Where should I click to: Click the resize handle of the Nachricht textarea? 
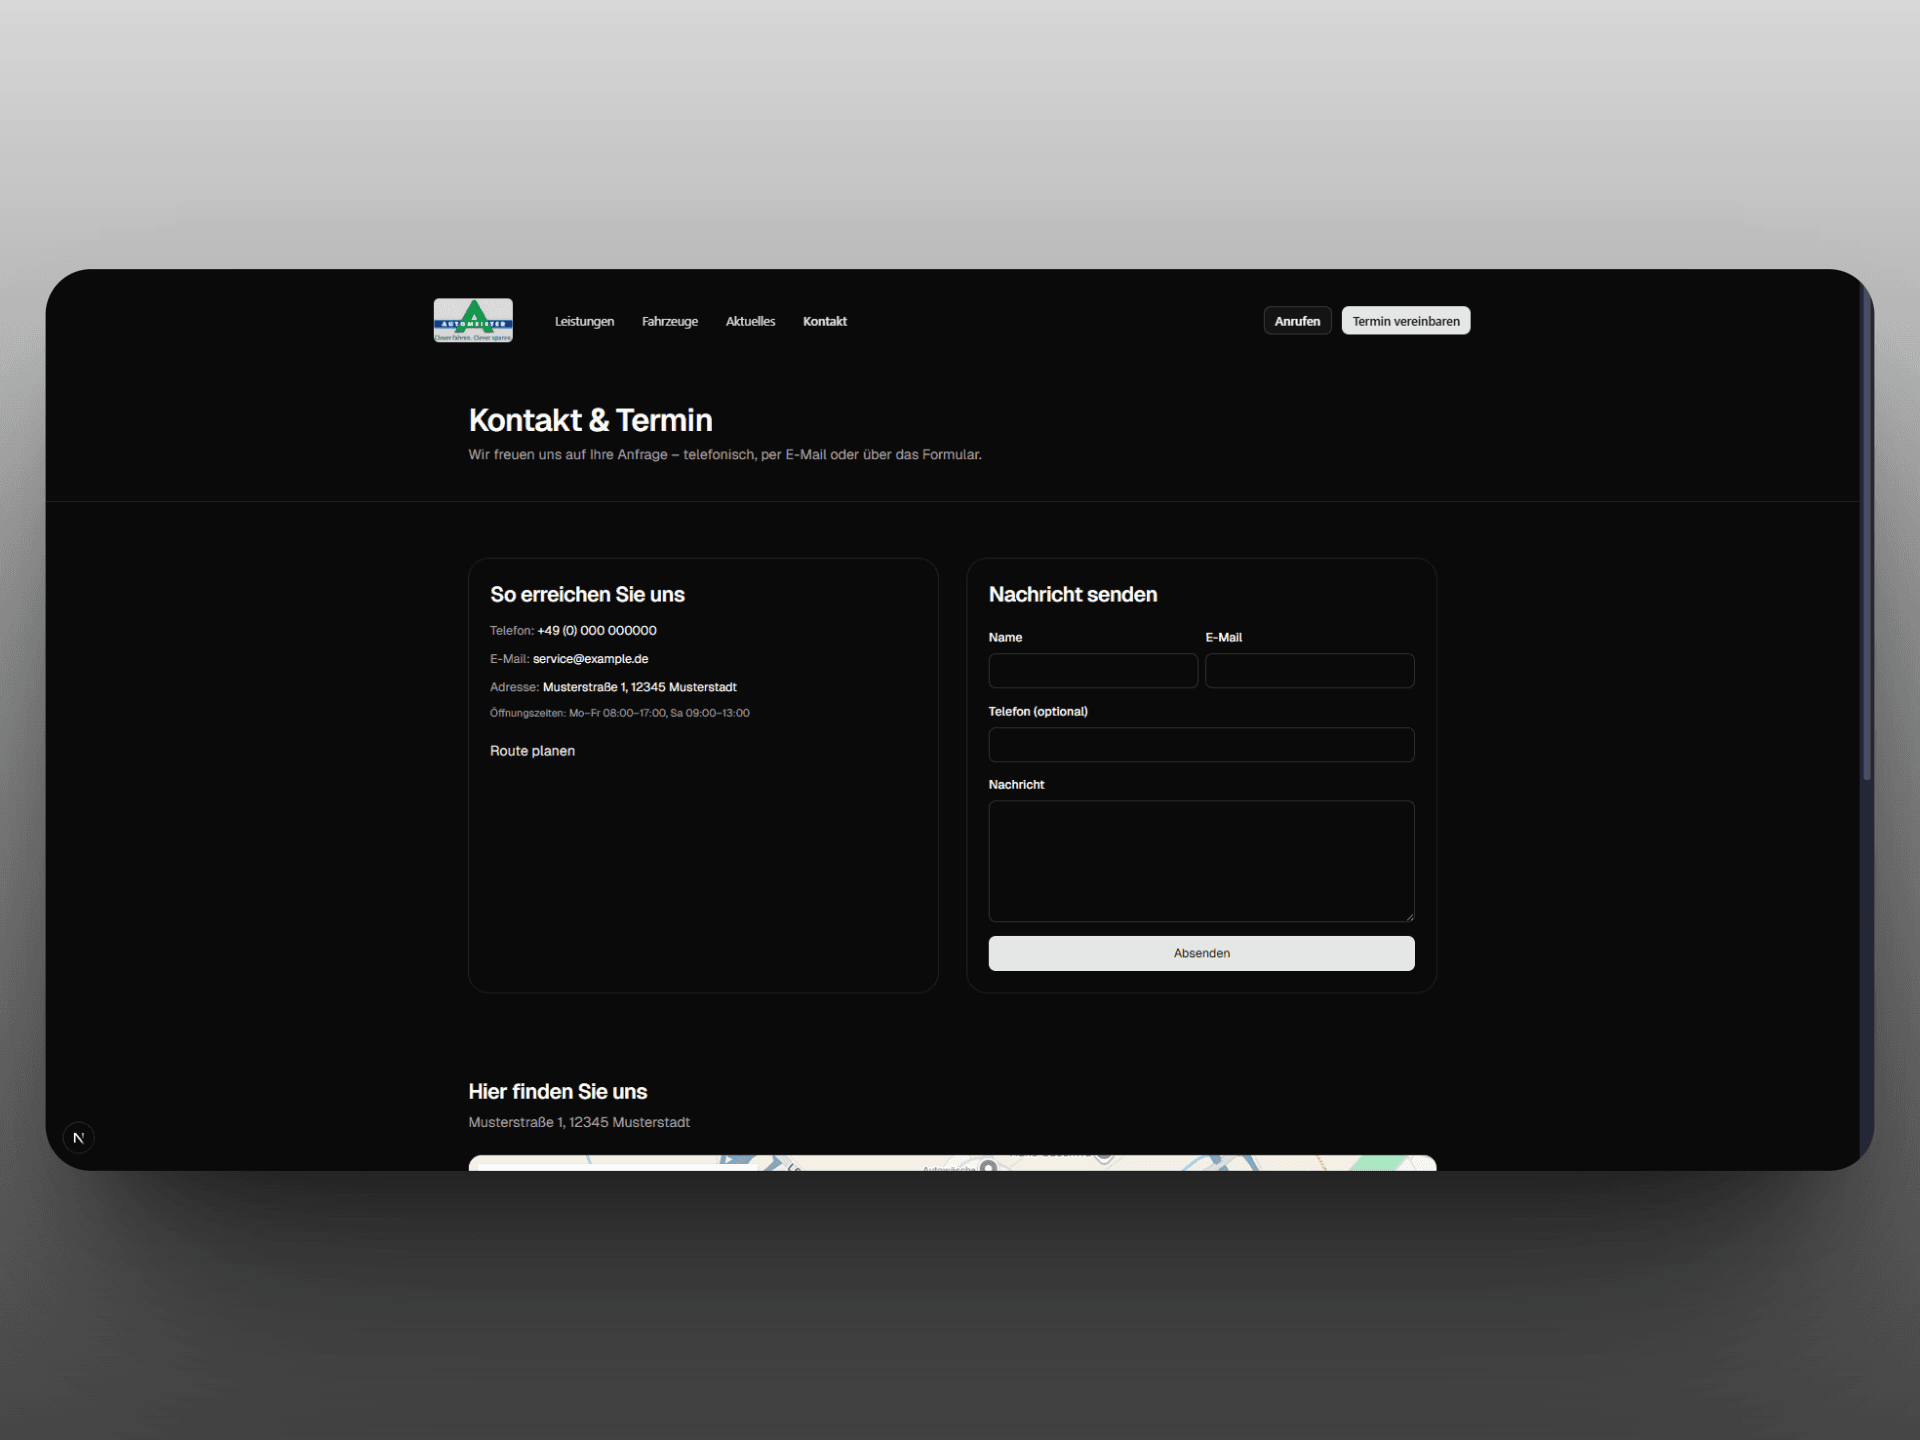pyautogui.click(x=1410, y=915)
